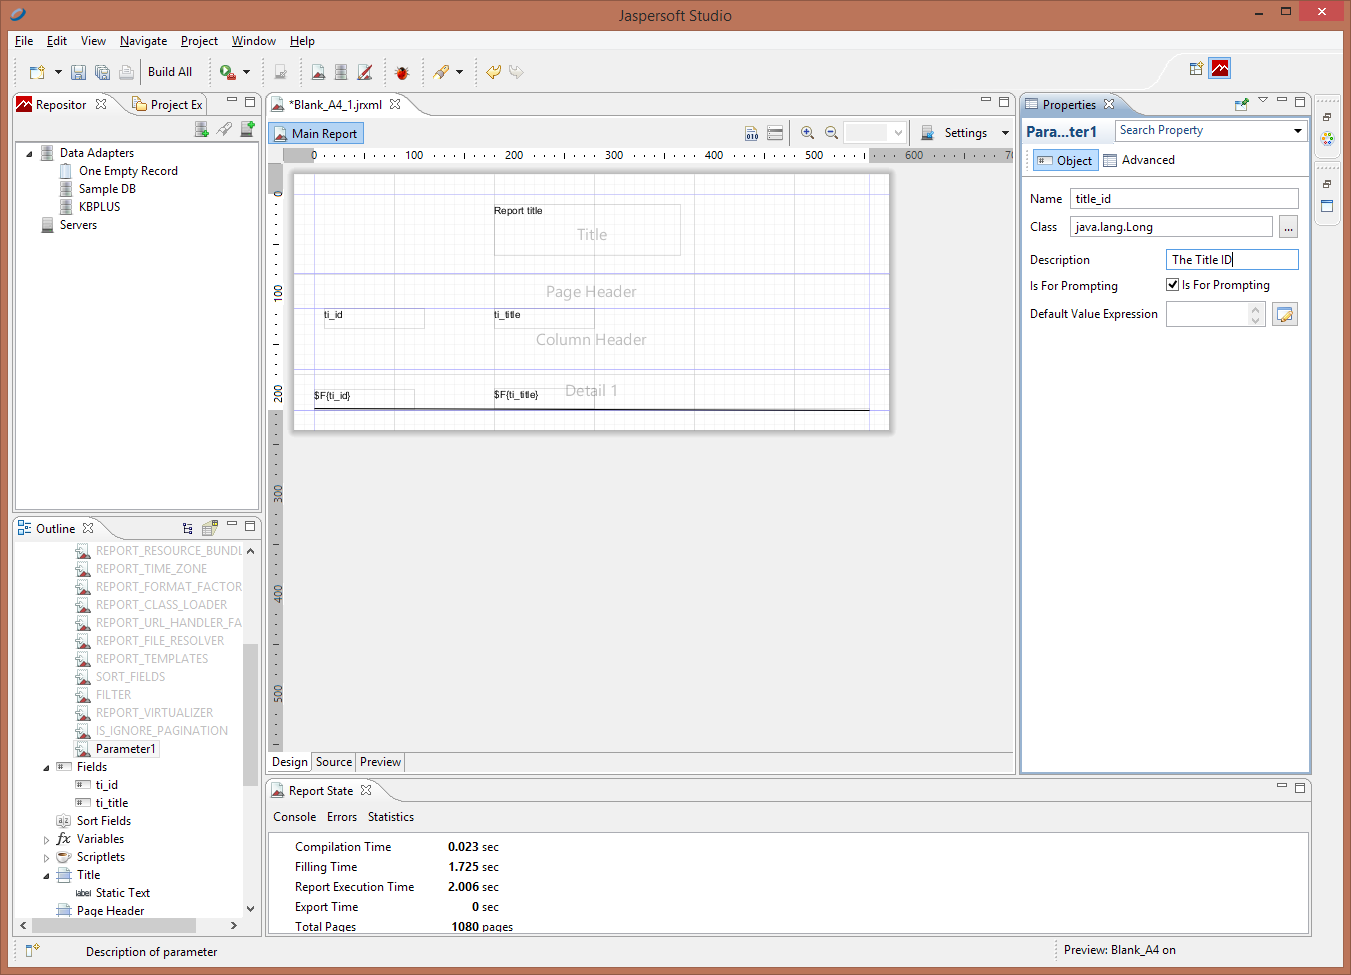Select the Advanced properties tab
This screenshot has width=1351, height=975.
[1139, 160]
